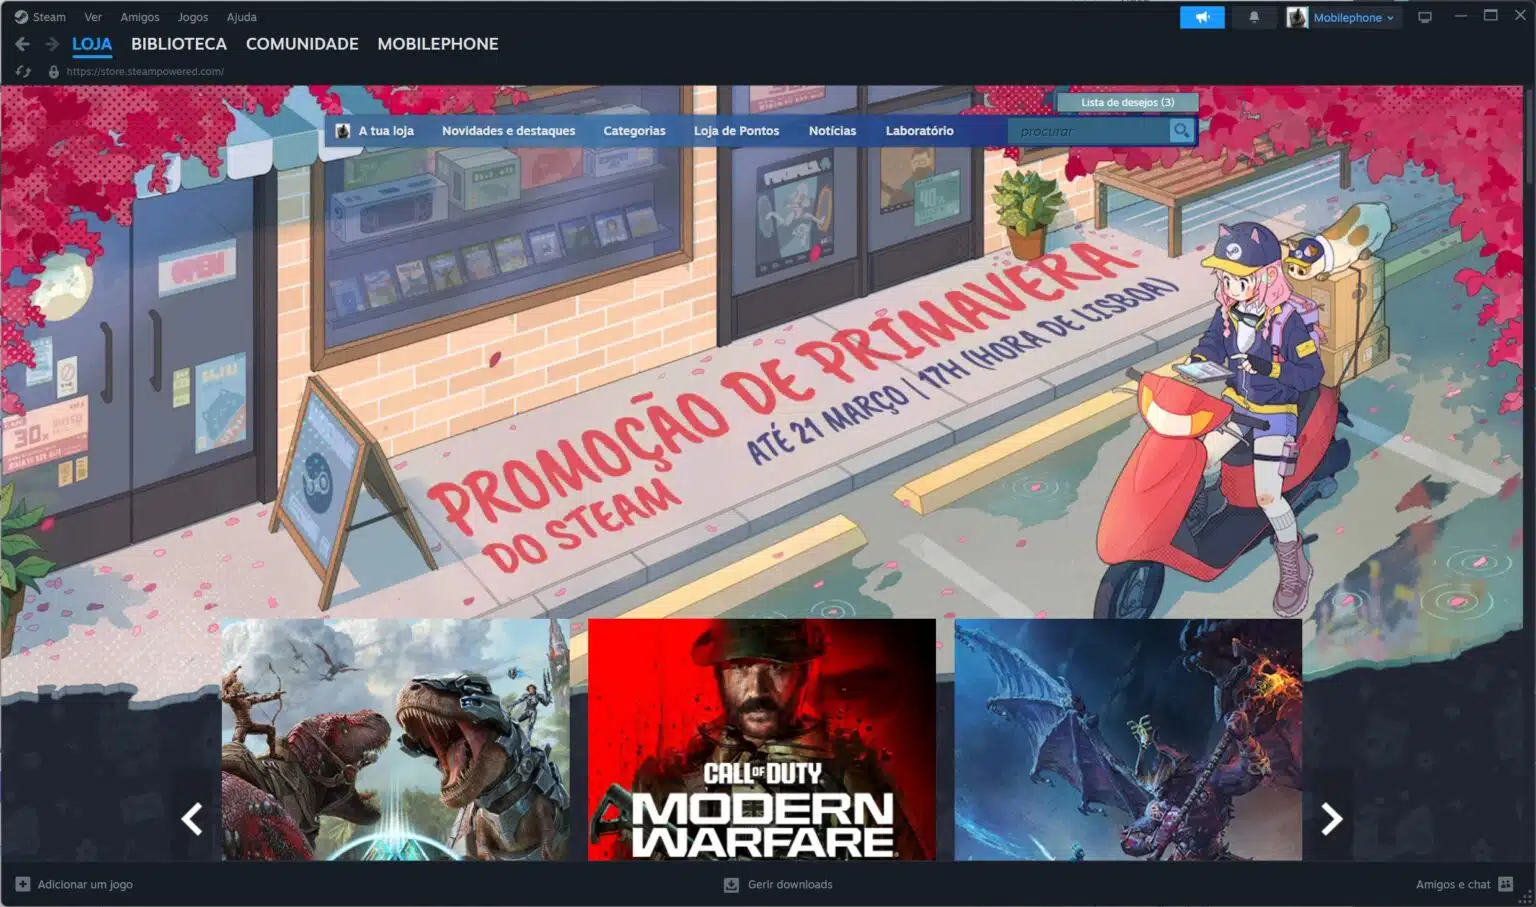This screenshot has height=907, width=1536.
Task: Click the Mobilephone profile avatar
Action: [1297, 17]
